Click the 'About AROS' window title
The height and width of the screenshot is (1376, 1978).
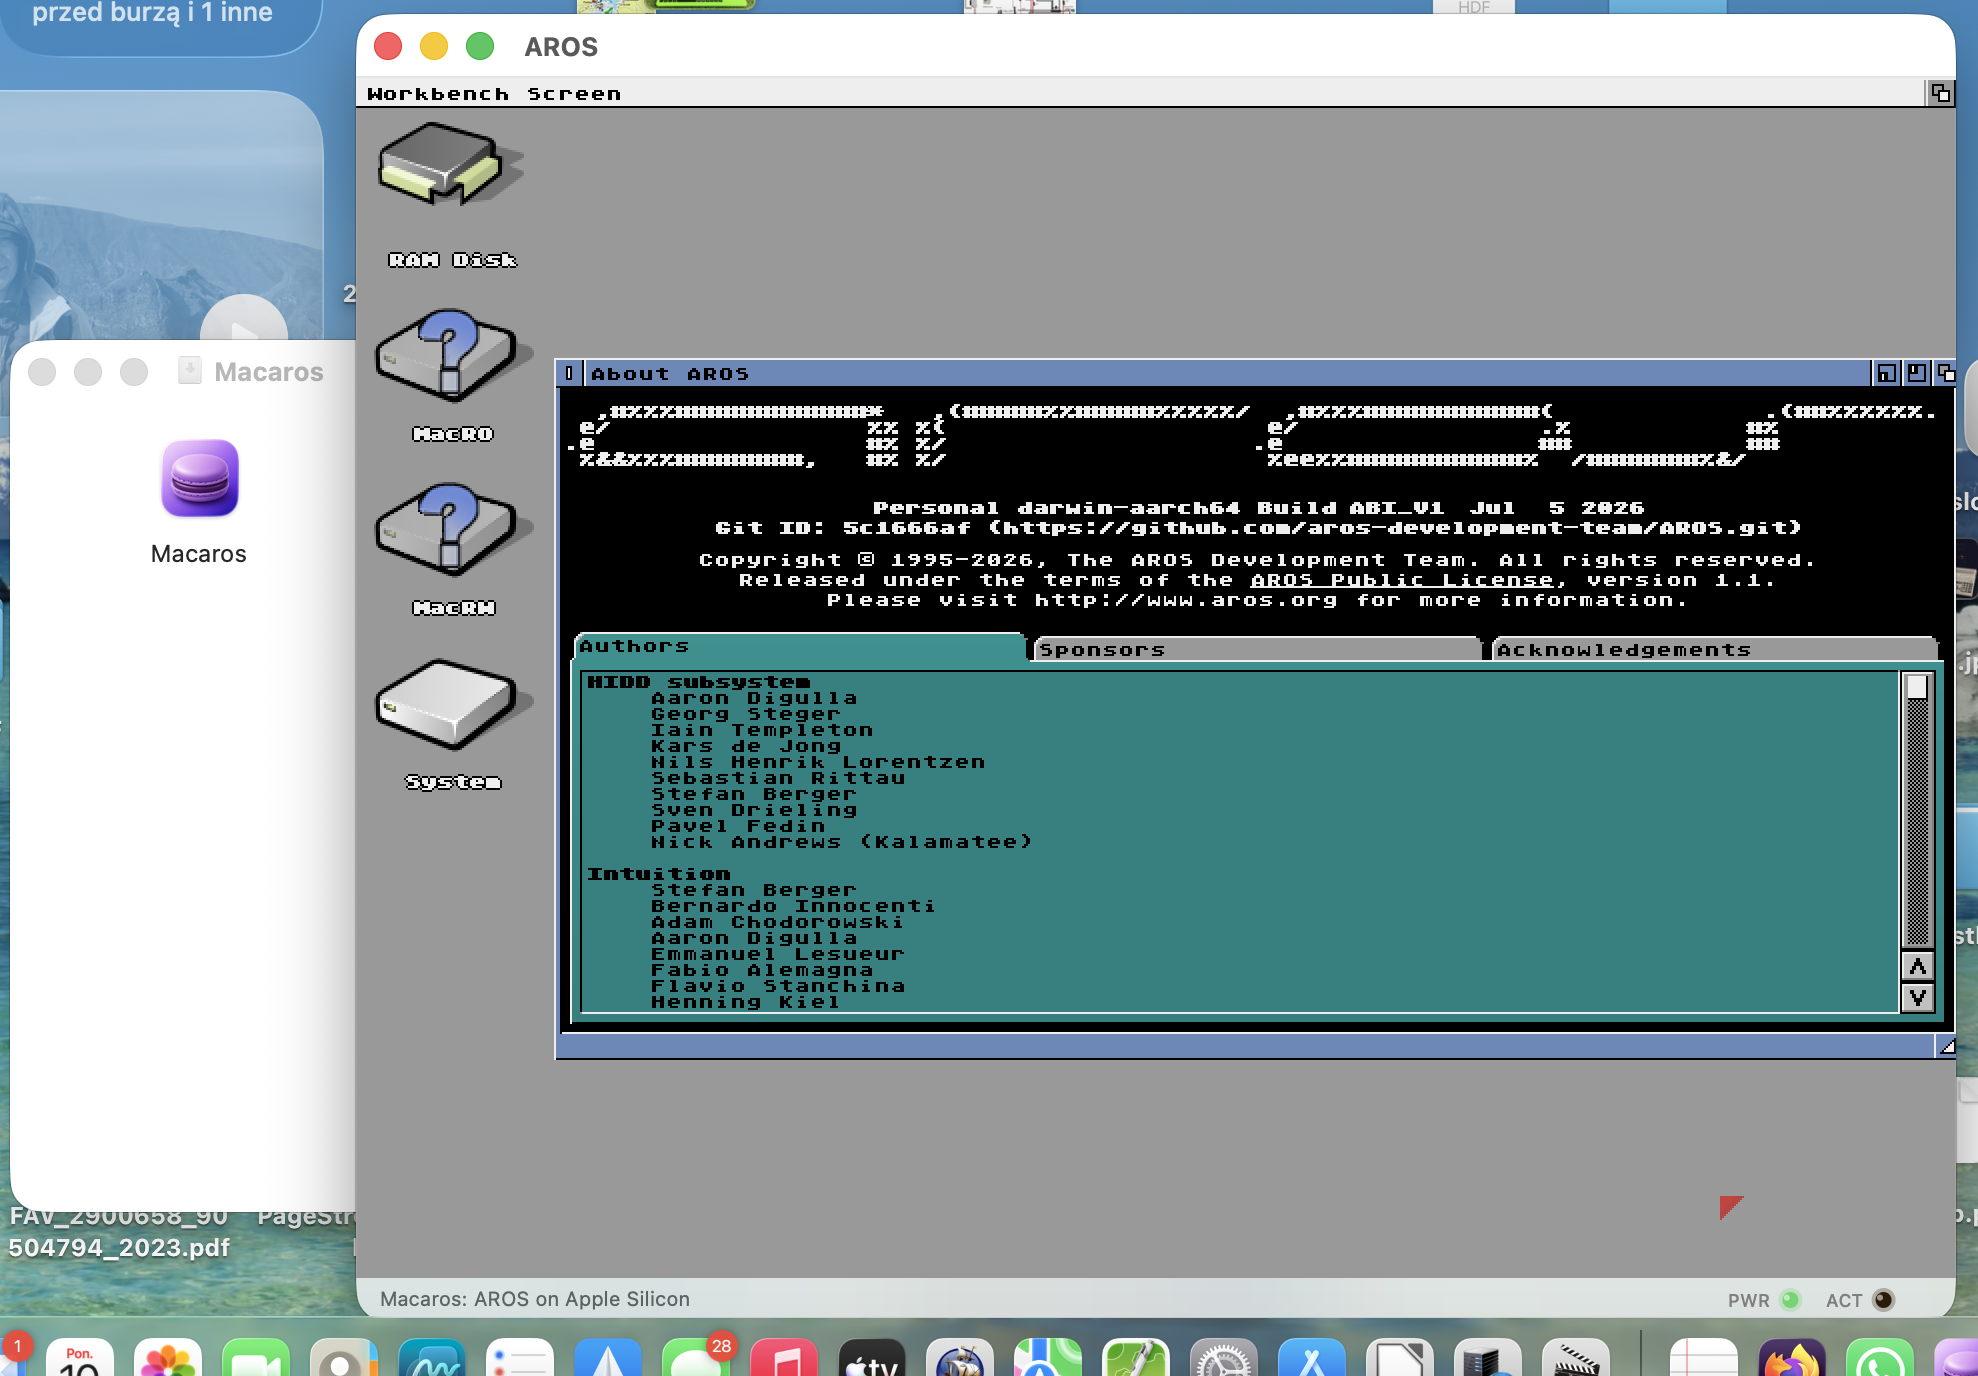pos(670,374)
